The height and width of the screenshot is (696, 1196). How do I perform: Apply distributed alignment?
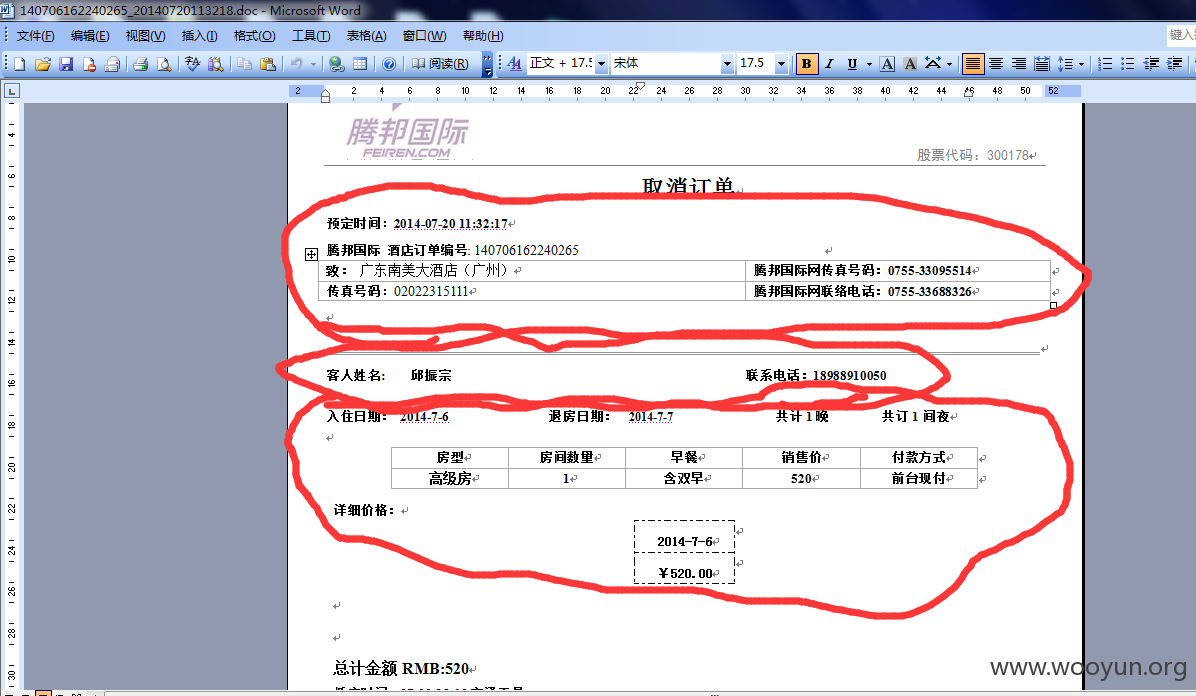(1042, 64)
